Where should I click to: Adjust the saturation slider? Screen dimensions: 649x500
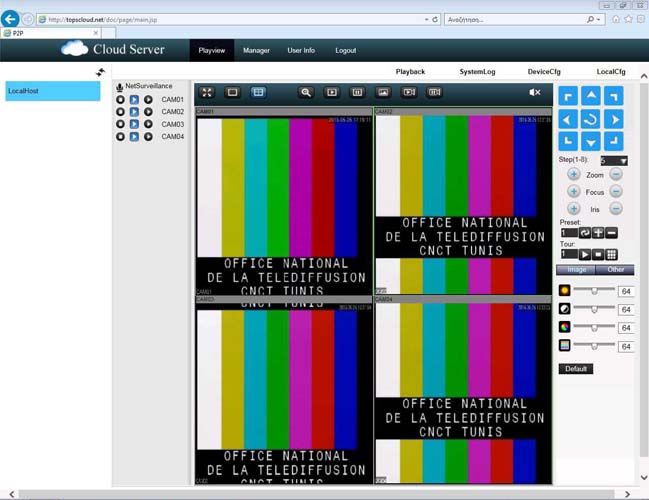click(594, 327)
